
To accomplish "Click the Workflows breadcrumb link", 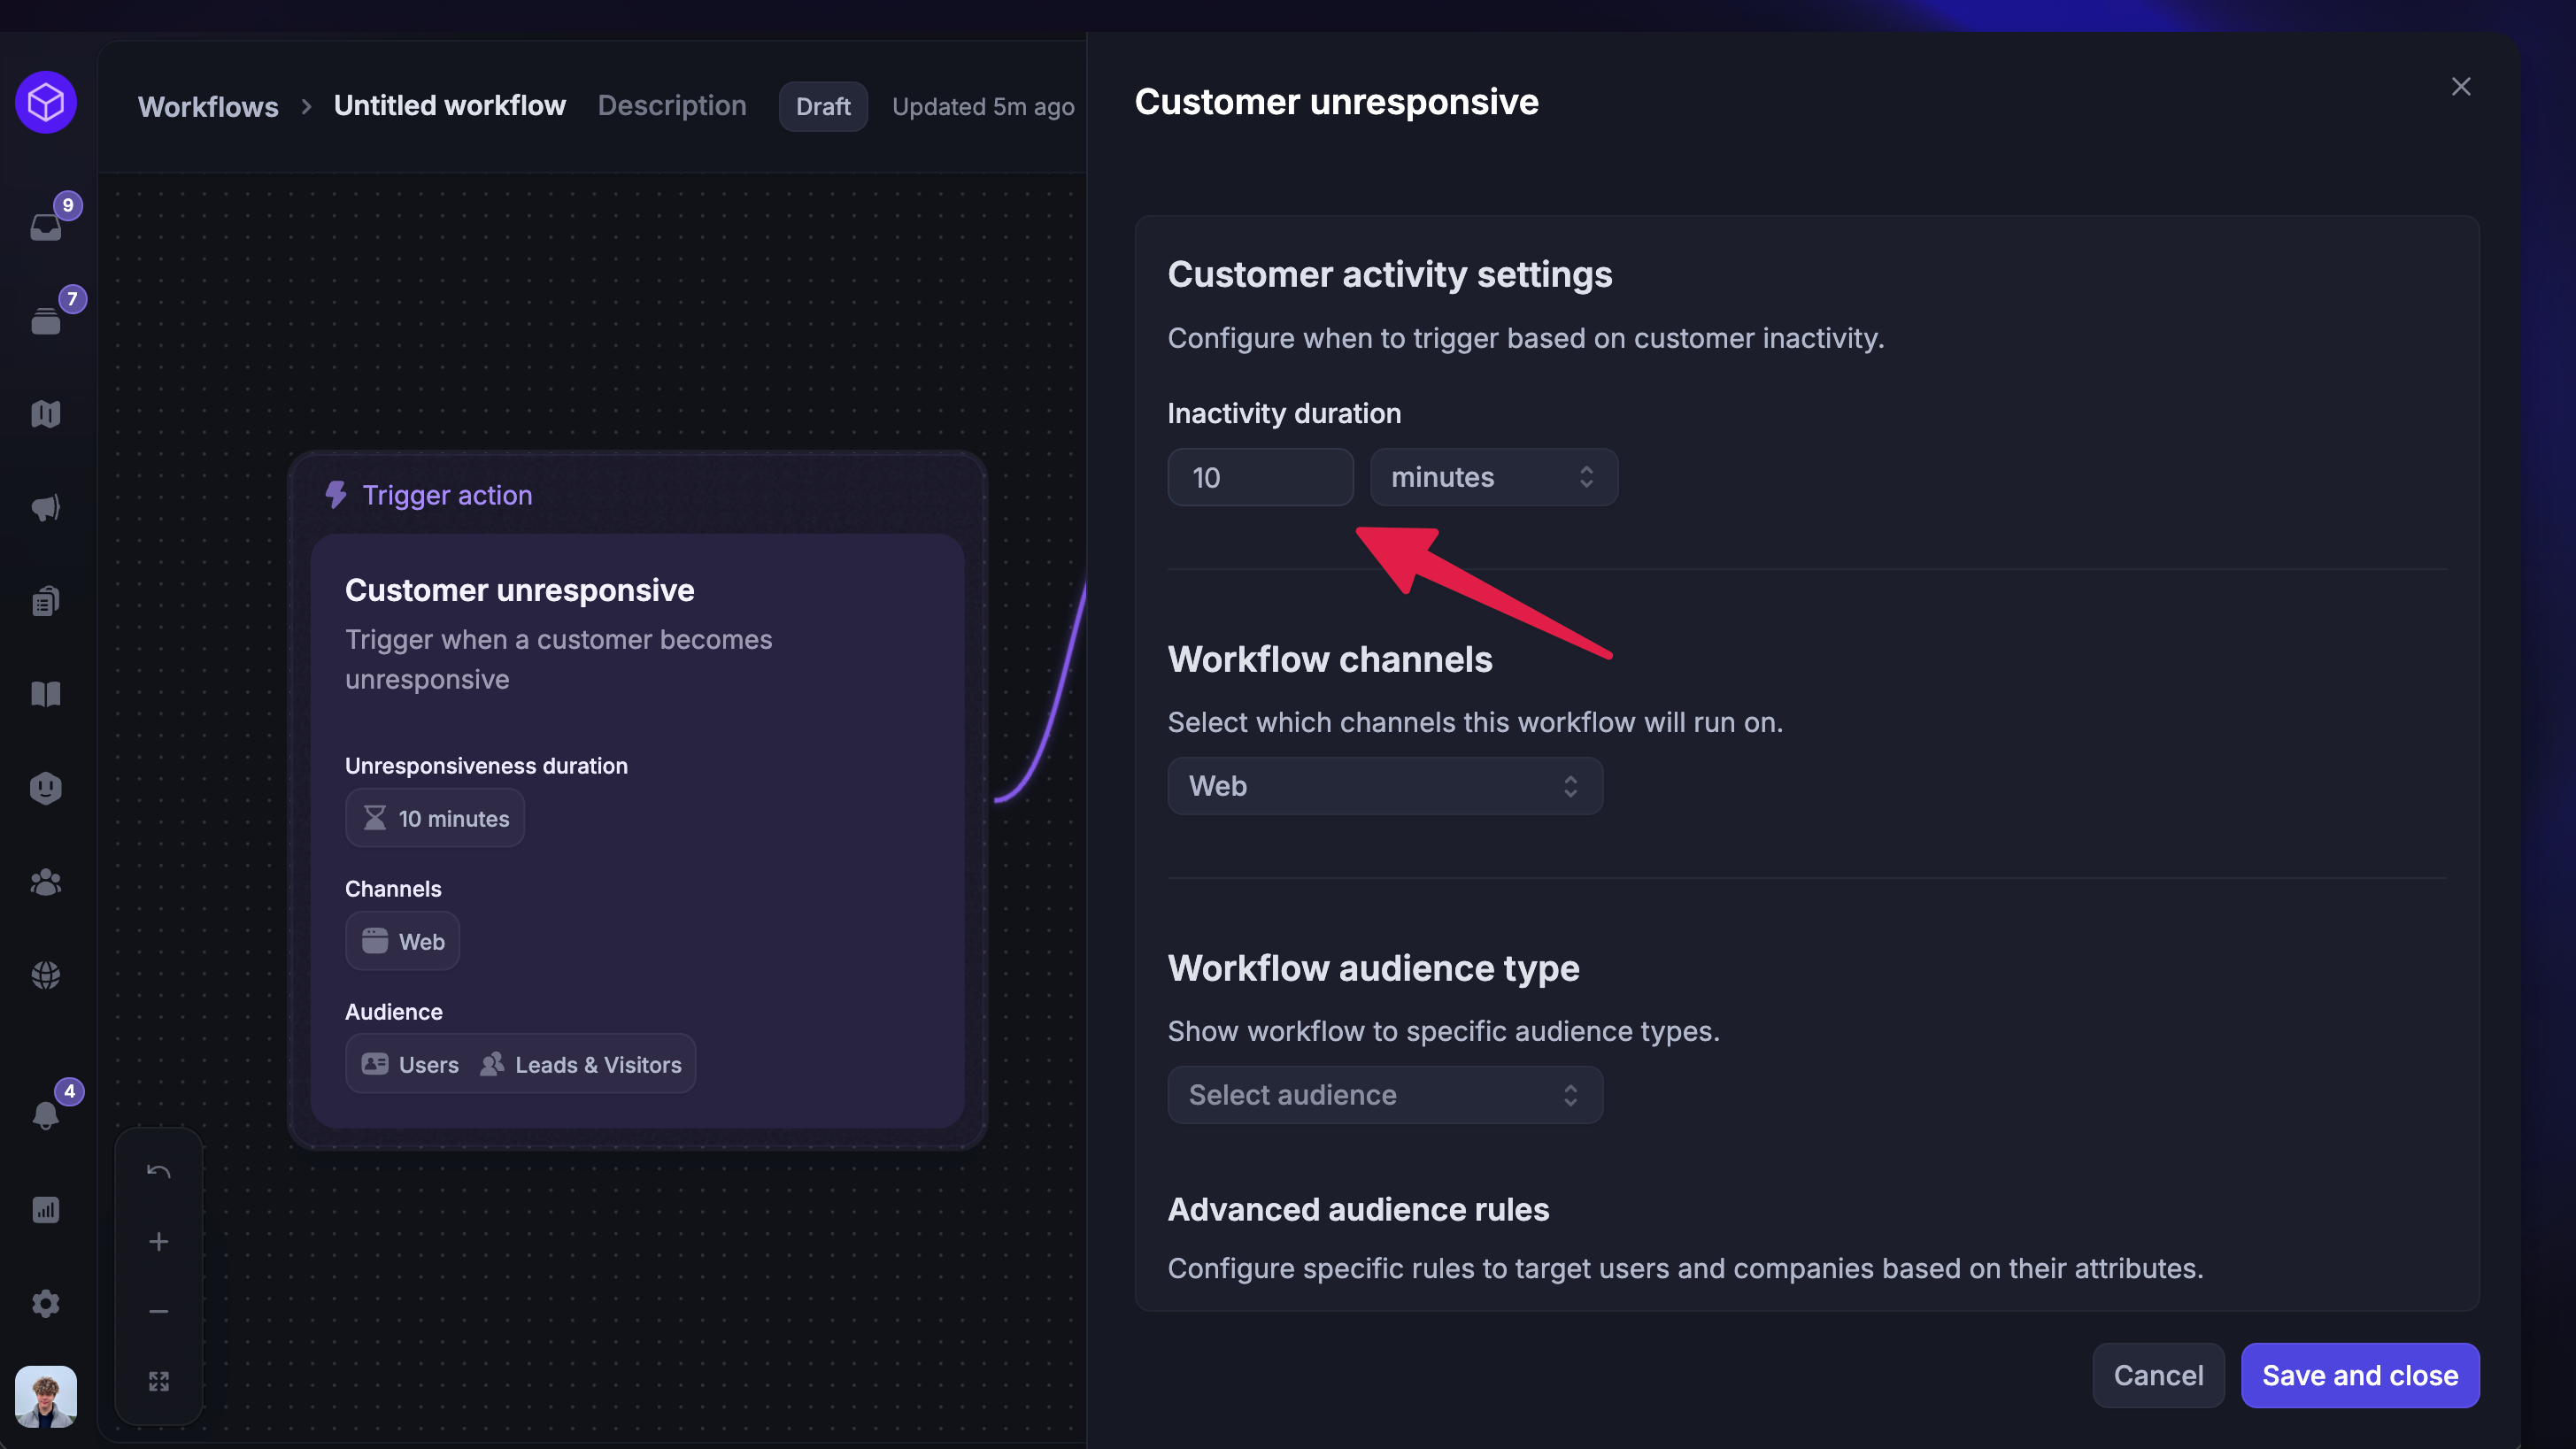I will 208,106.
